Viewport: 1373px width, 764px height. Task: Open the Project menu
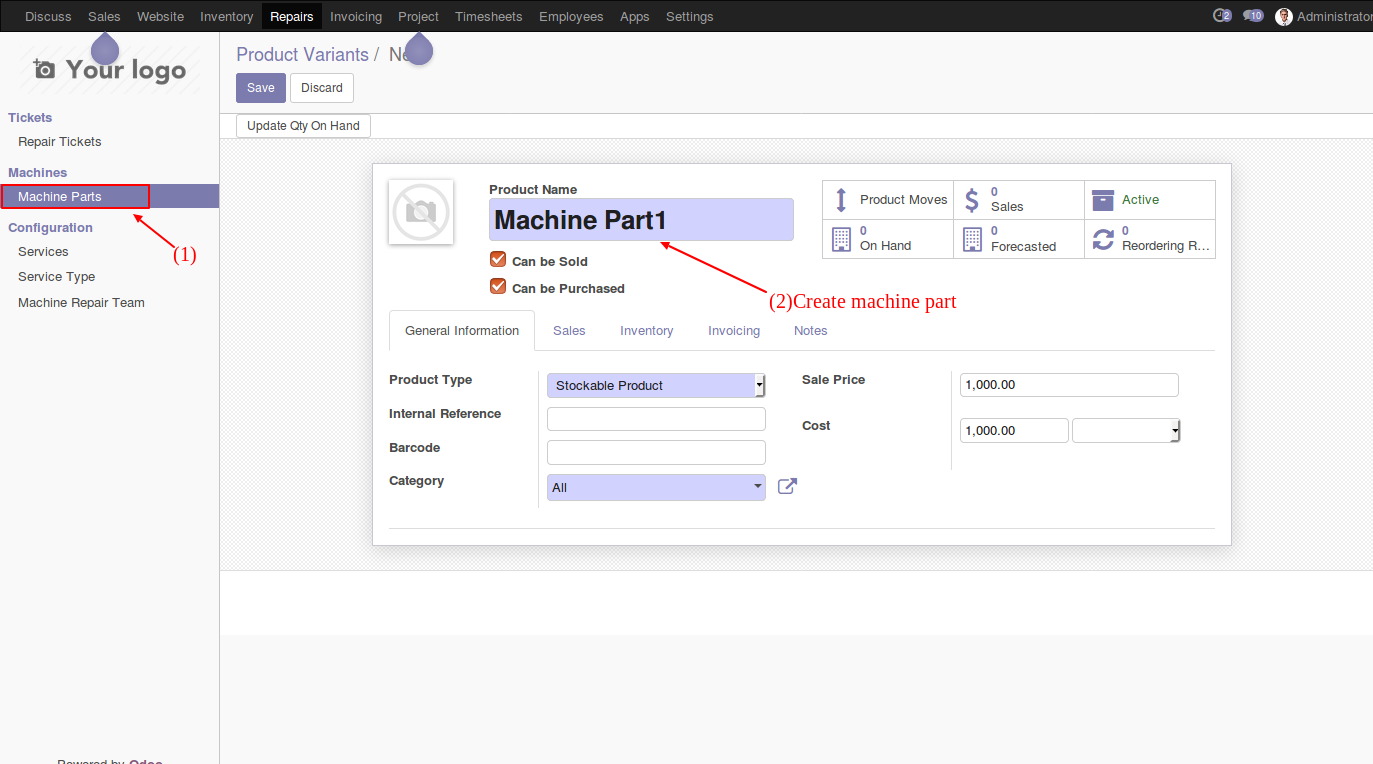(418, 16)
